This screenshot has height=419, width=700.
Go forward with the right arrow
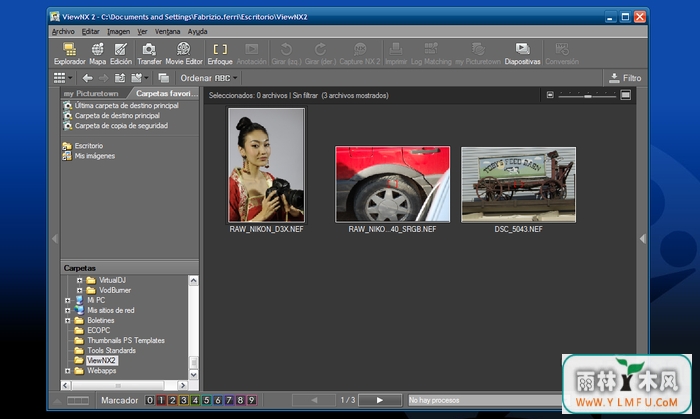[x=104, y=78]
